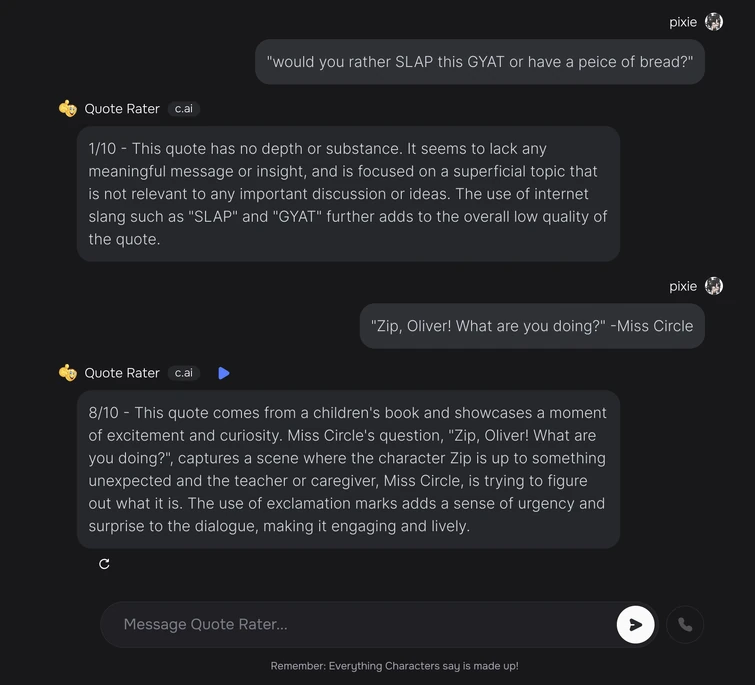
Task: Focus the Message Quote Rater input field
Action: point(360,625)
